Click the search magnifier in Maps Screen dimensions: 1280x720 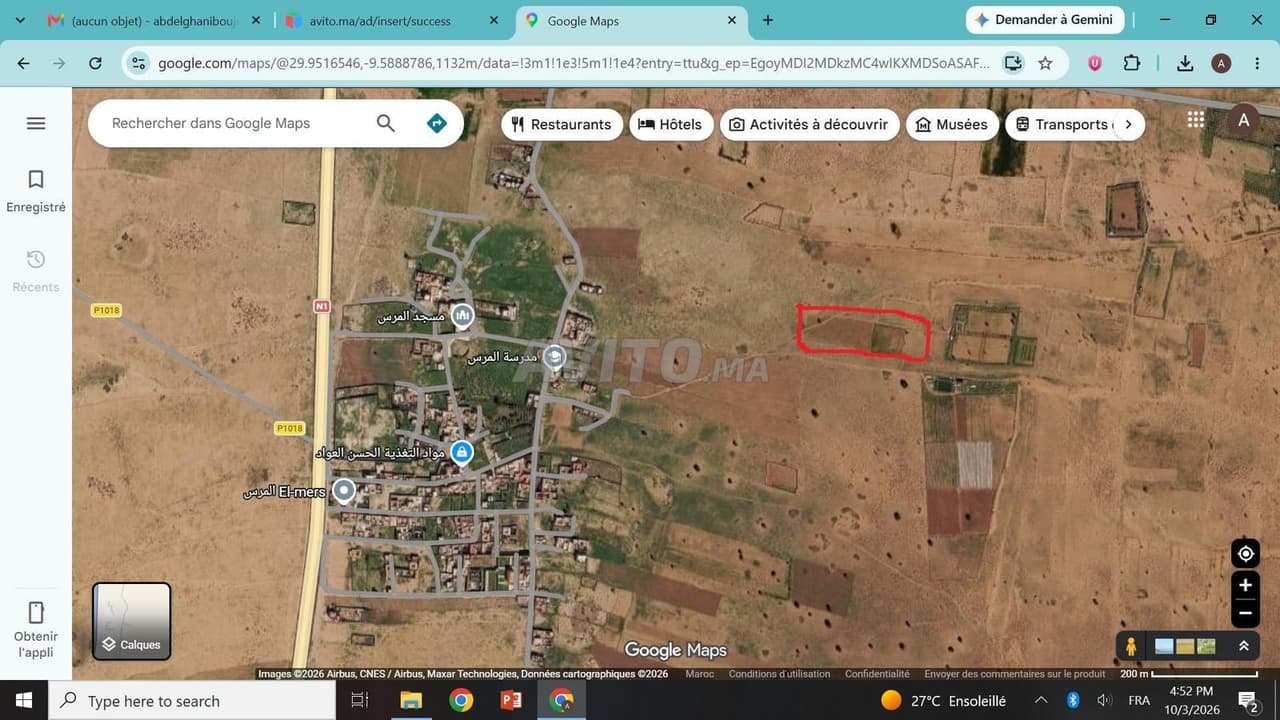386,123
